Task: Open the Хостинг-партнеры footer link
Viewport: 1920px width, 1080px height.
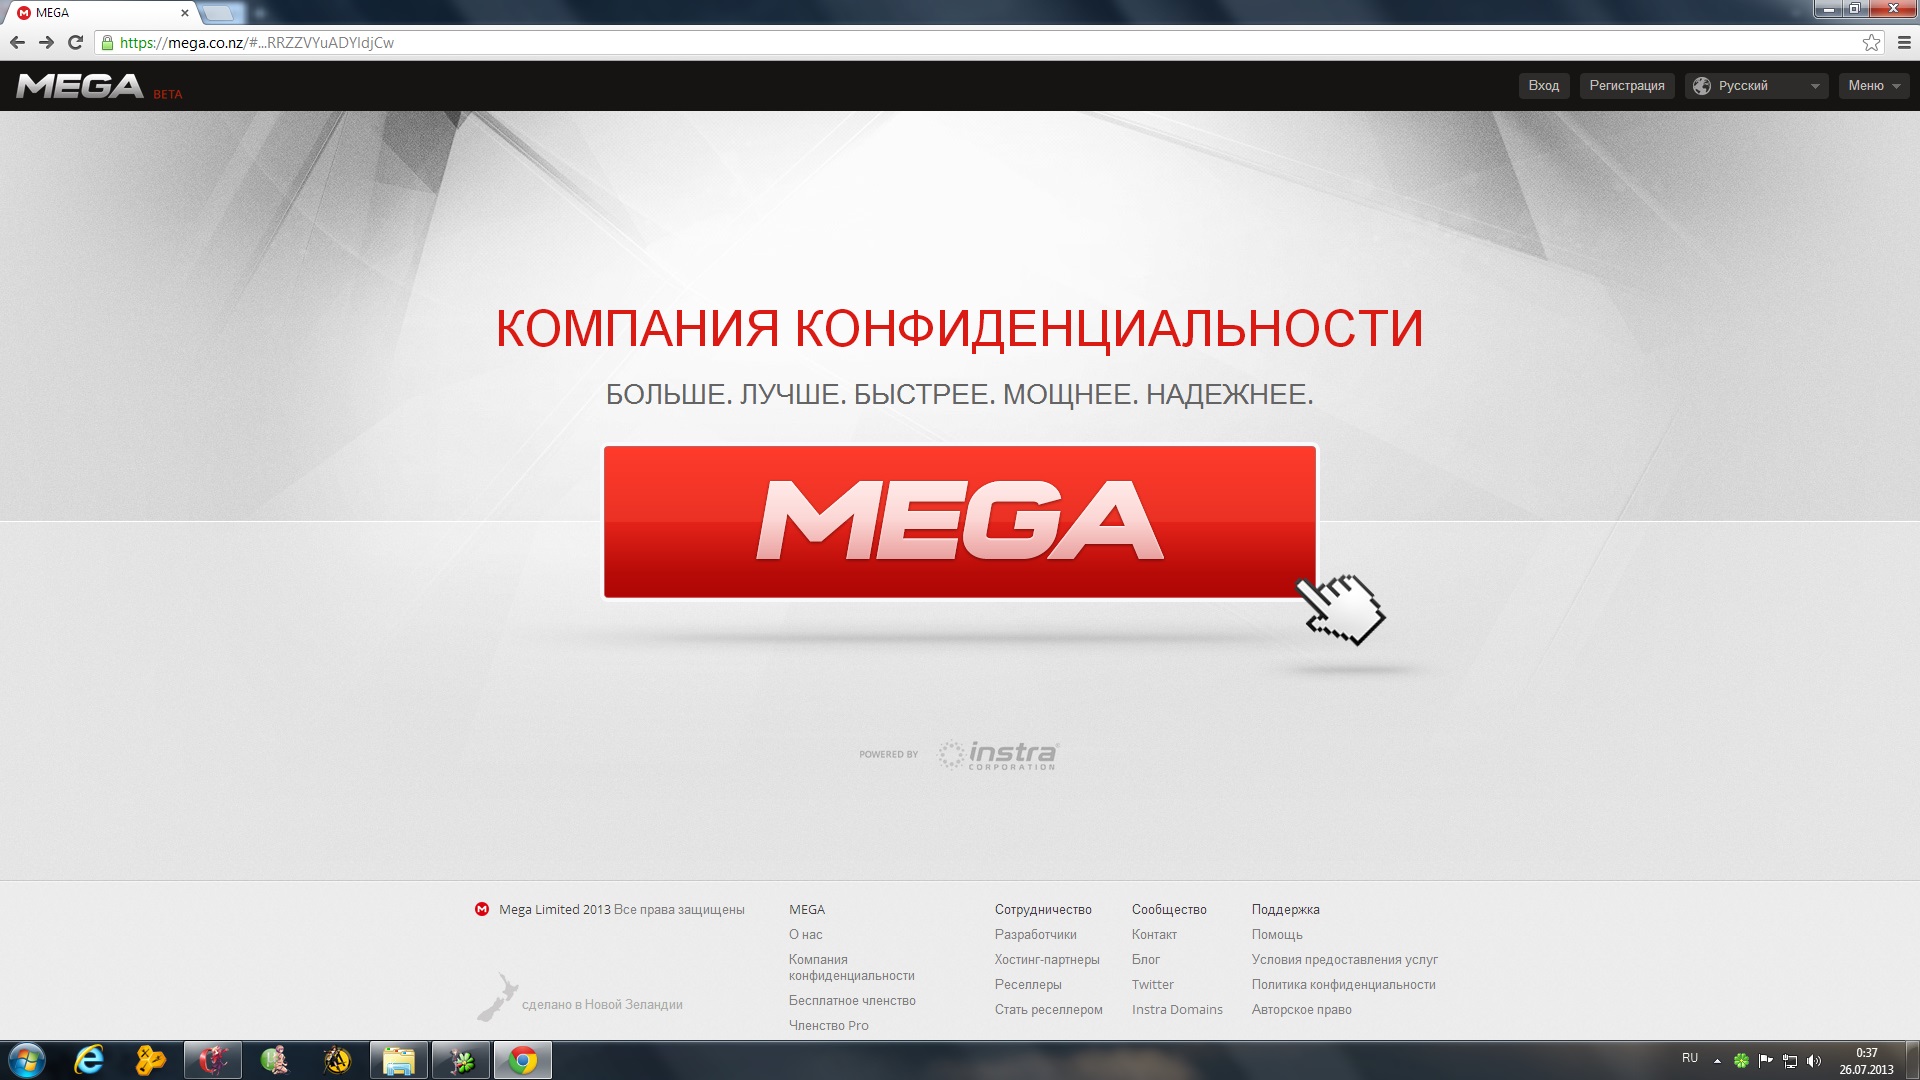Action: [x=1047, y=960]
